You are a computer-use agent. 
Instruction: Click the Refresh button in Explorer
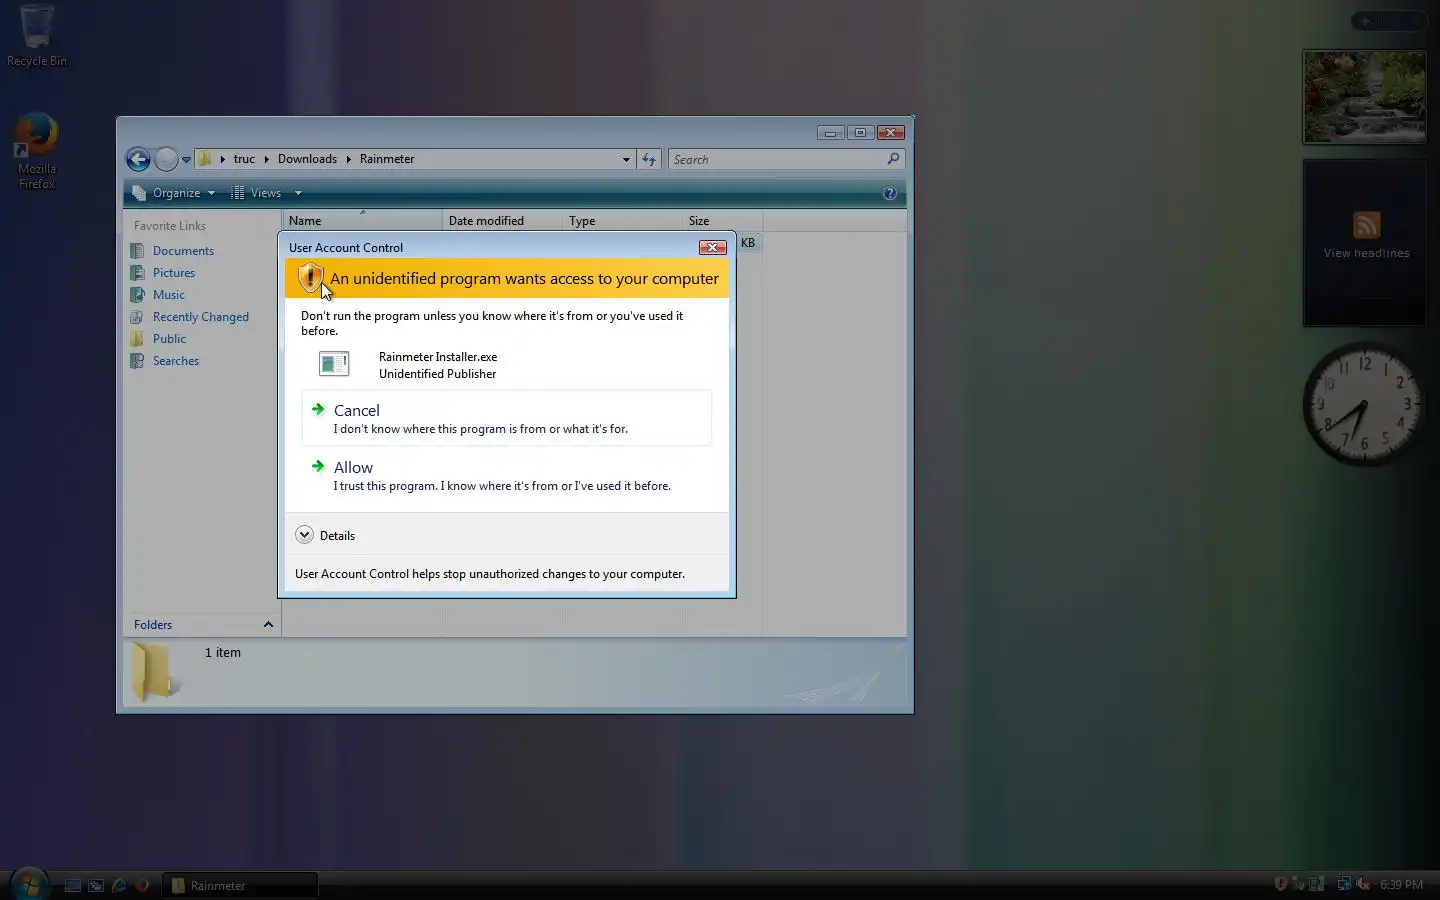pos(649,159)
